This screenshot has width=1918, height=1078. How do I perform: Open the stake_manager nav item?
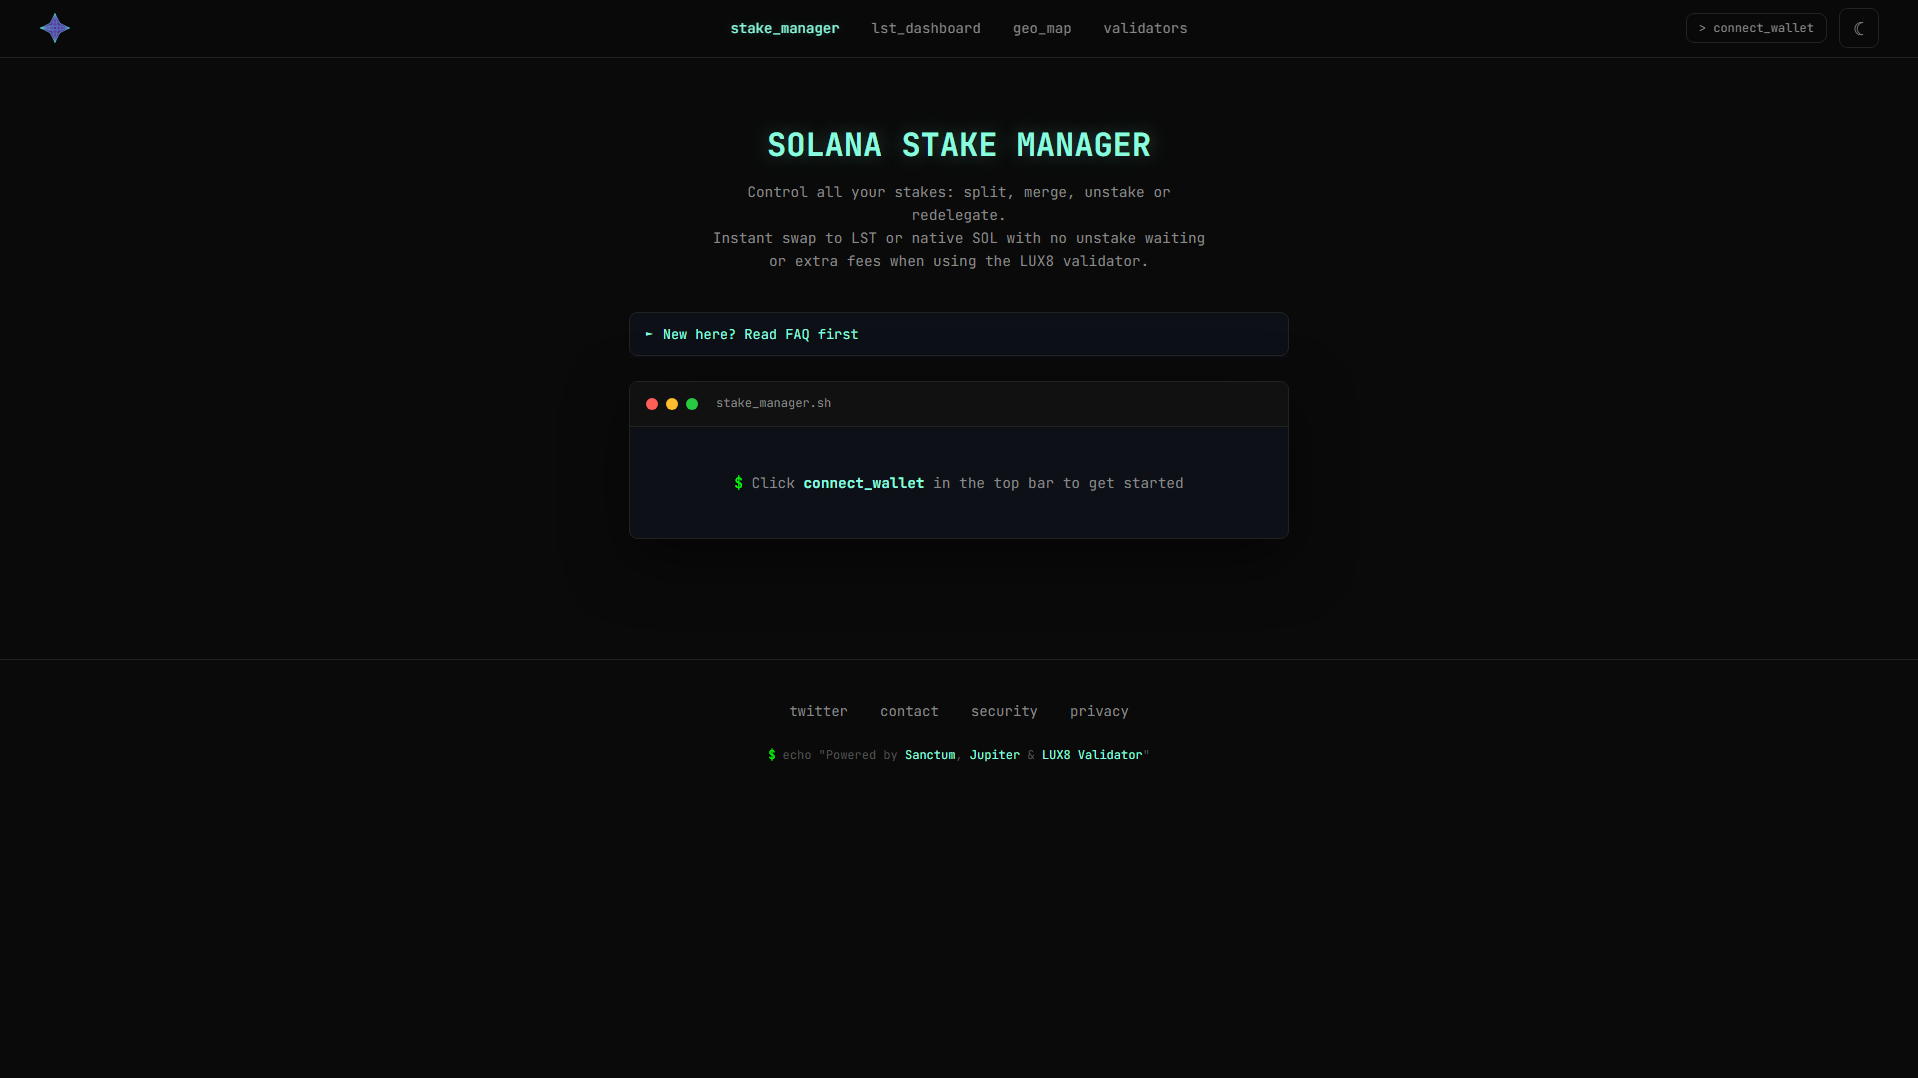tap(785, 28)
